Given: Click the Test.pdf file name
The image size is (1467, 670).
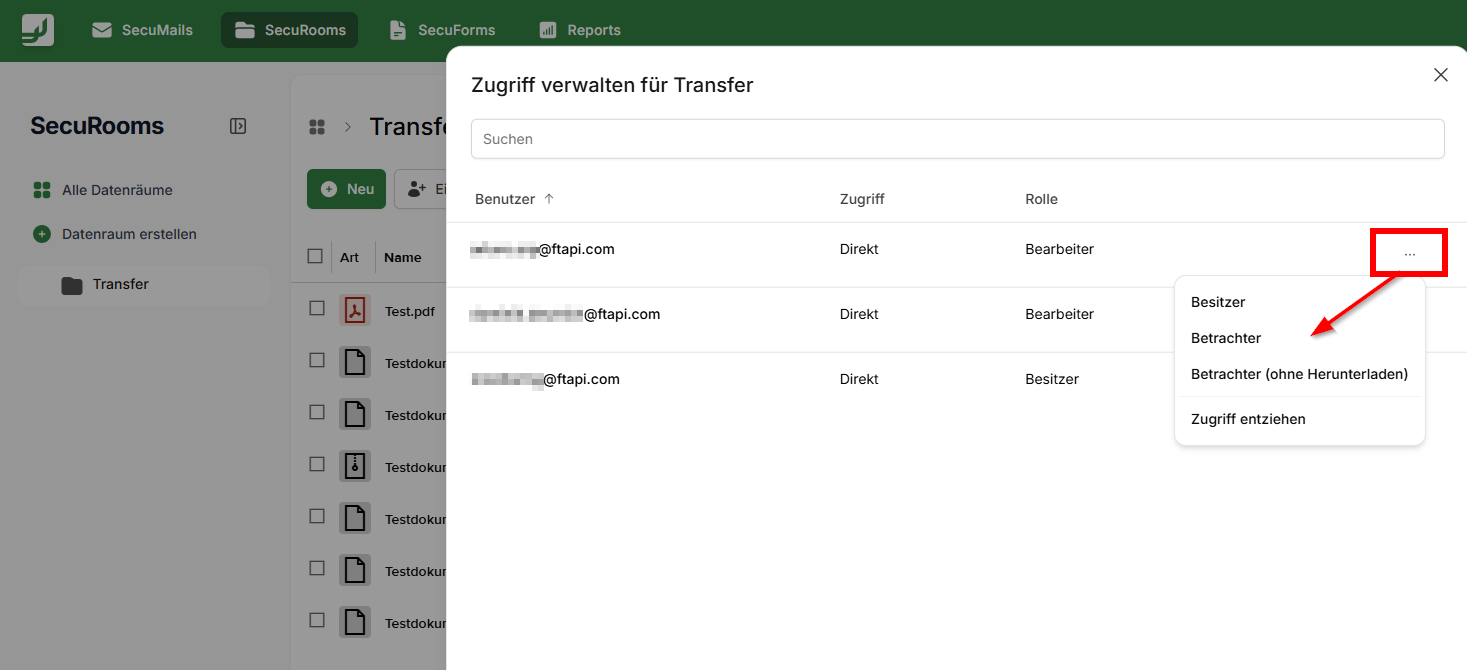Looking at the screenshot, I should (x=410, y=311).
